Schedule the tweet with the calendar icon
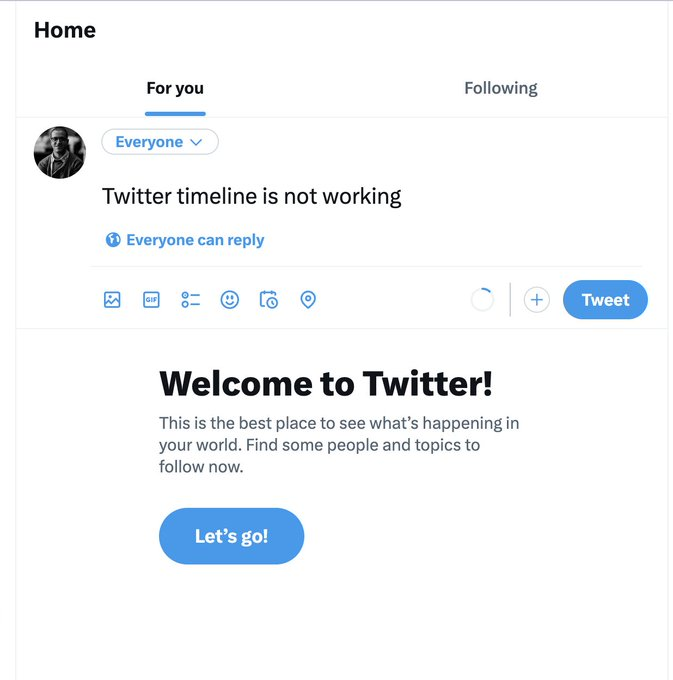The height and width of the screenshot is (680, 673). [269, 299]
